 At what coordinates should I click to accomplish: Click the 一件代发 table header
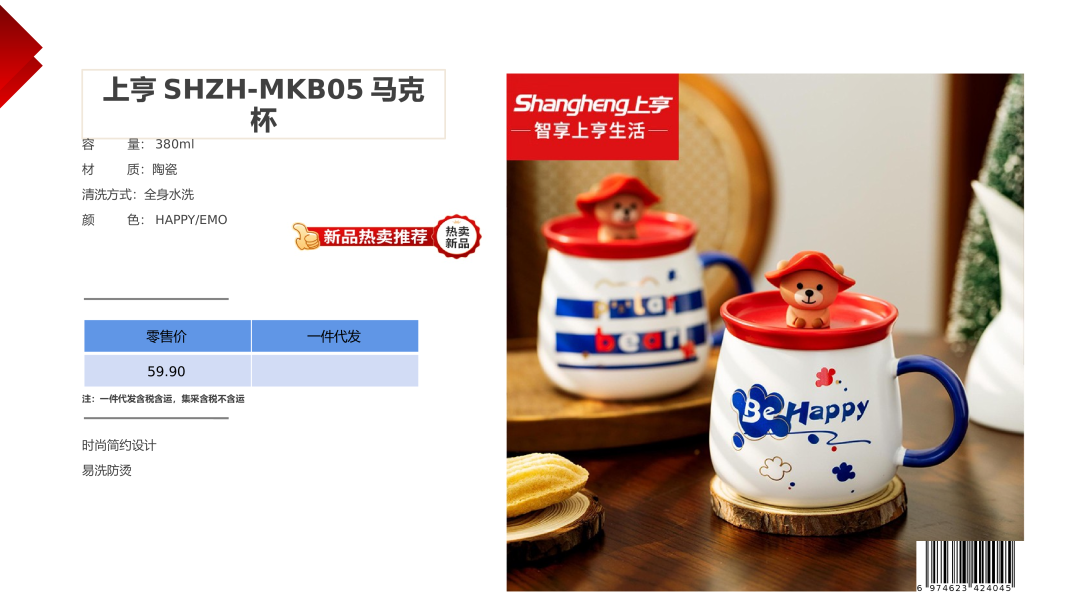[x=335, y=336]
